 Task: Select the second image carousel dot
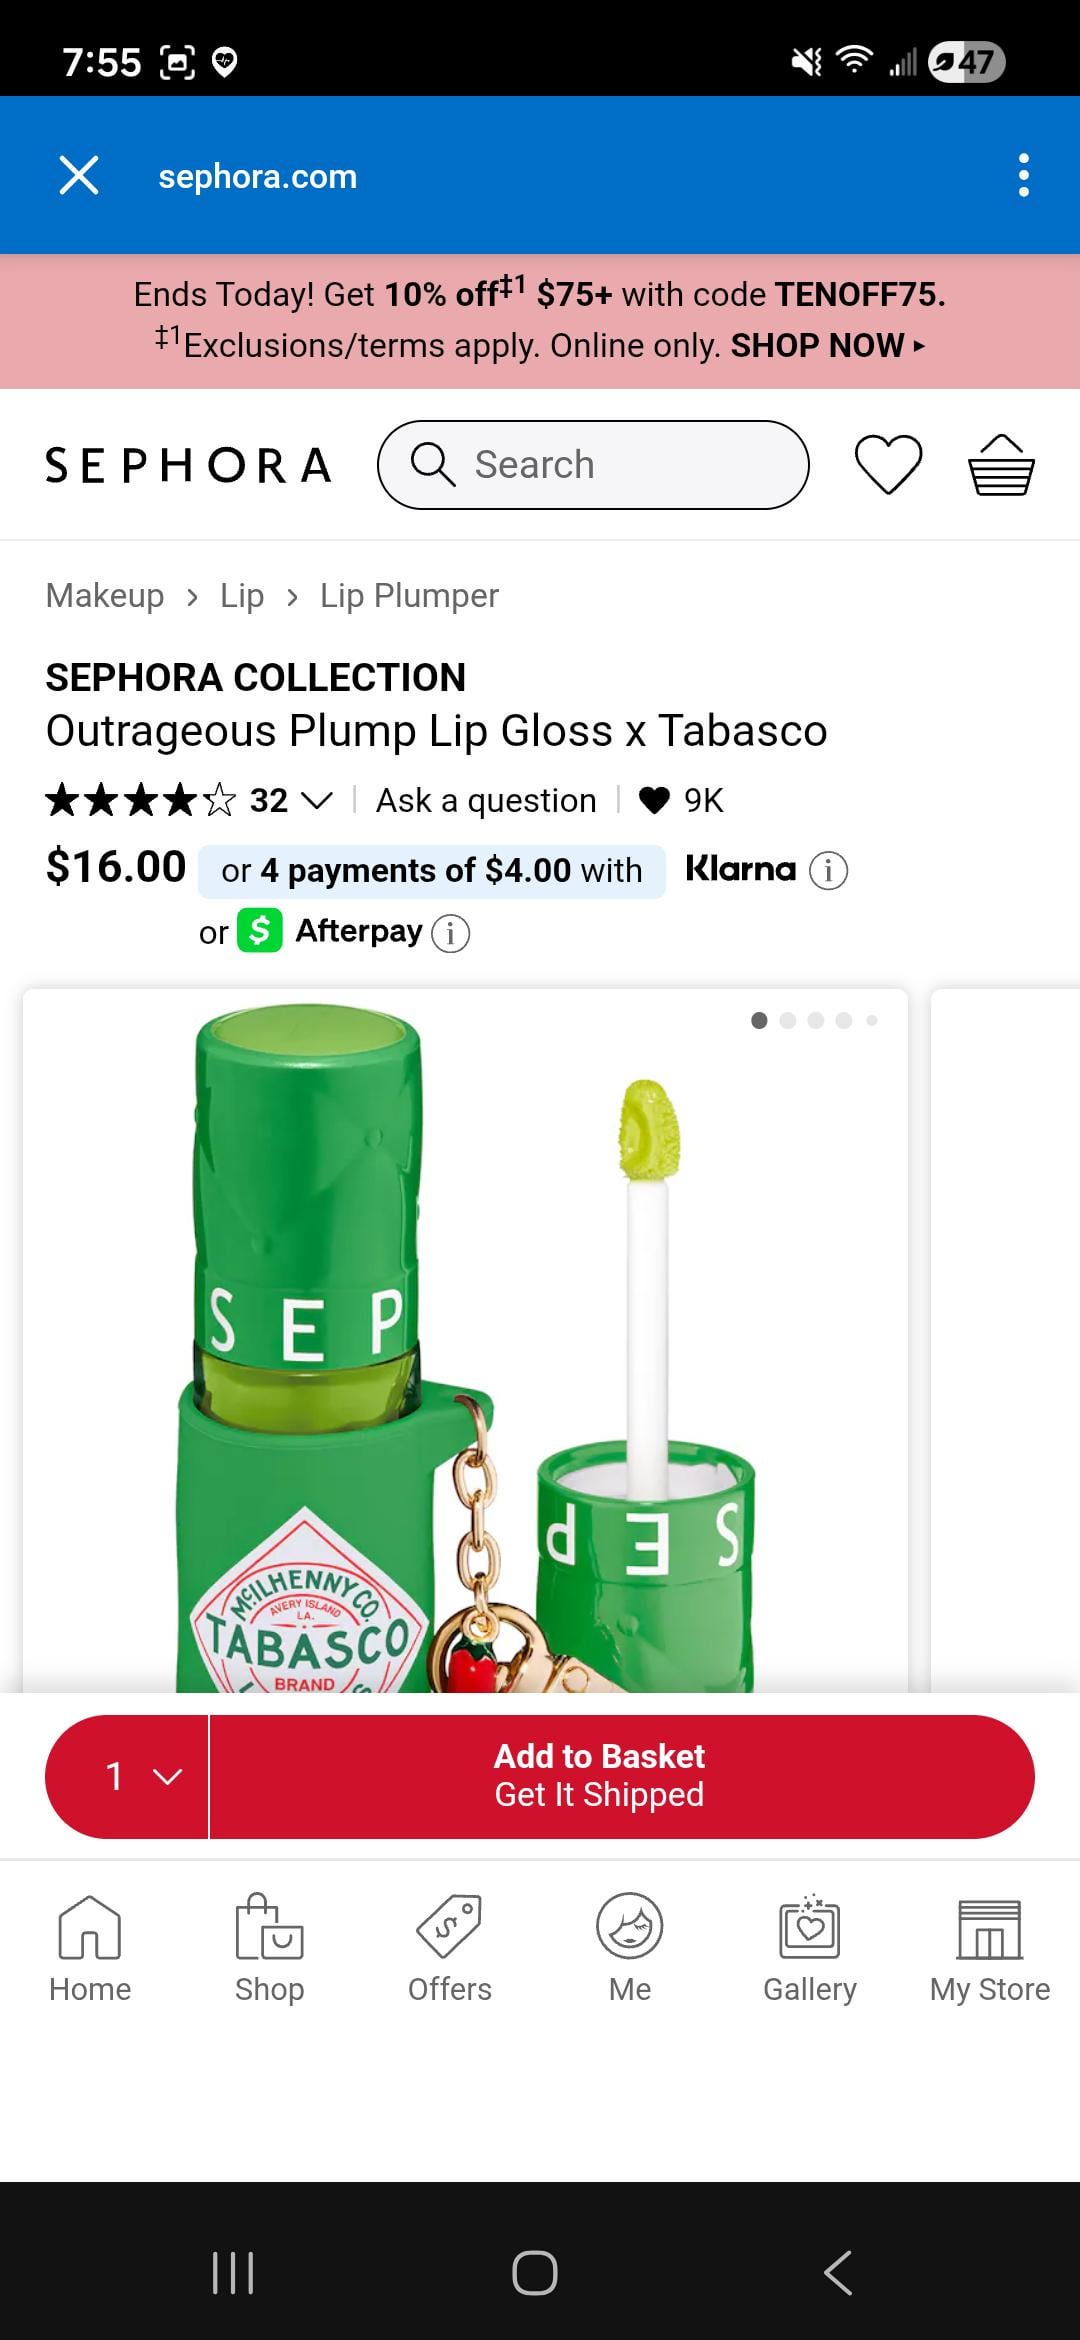pos(788,1021)
